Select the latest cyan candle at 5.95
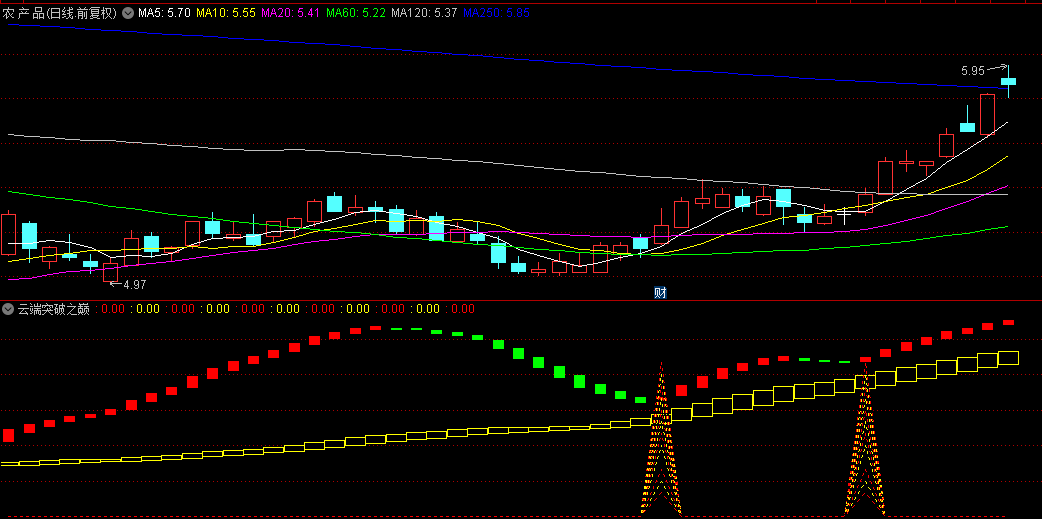Image resolution: width=1042 pixels, height=519 pixels. (x=1008, y=81)
